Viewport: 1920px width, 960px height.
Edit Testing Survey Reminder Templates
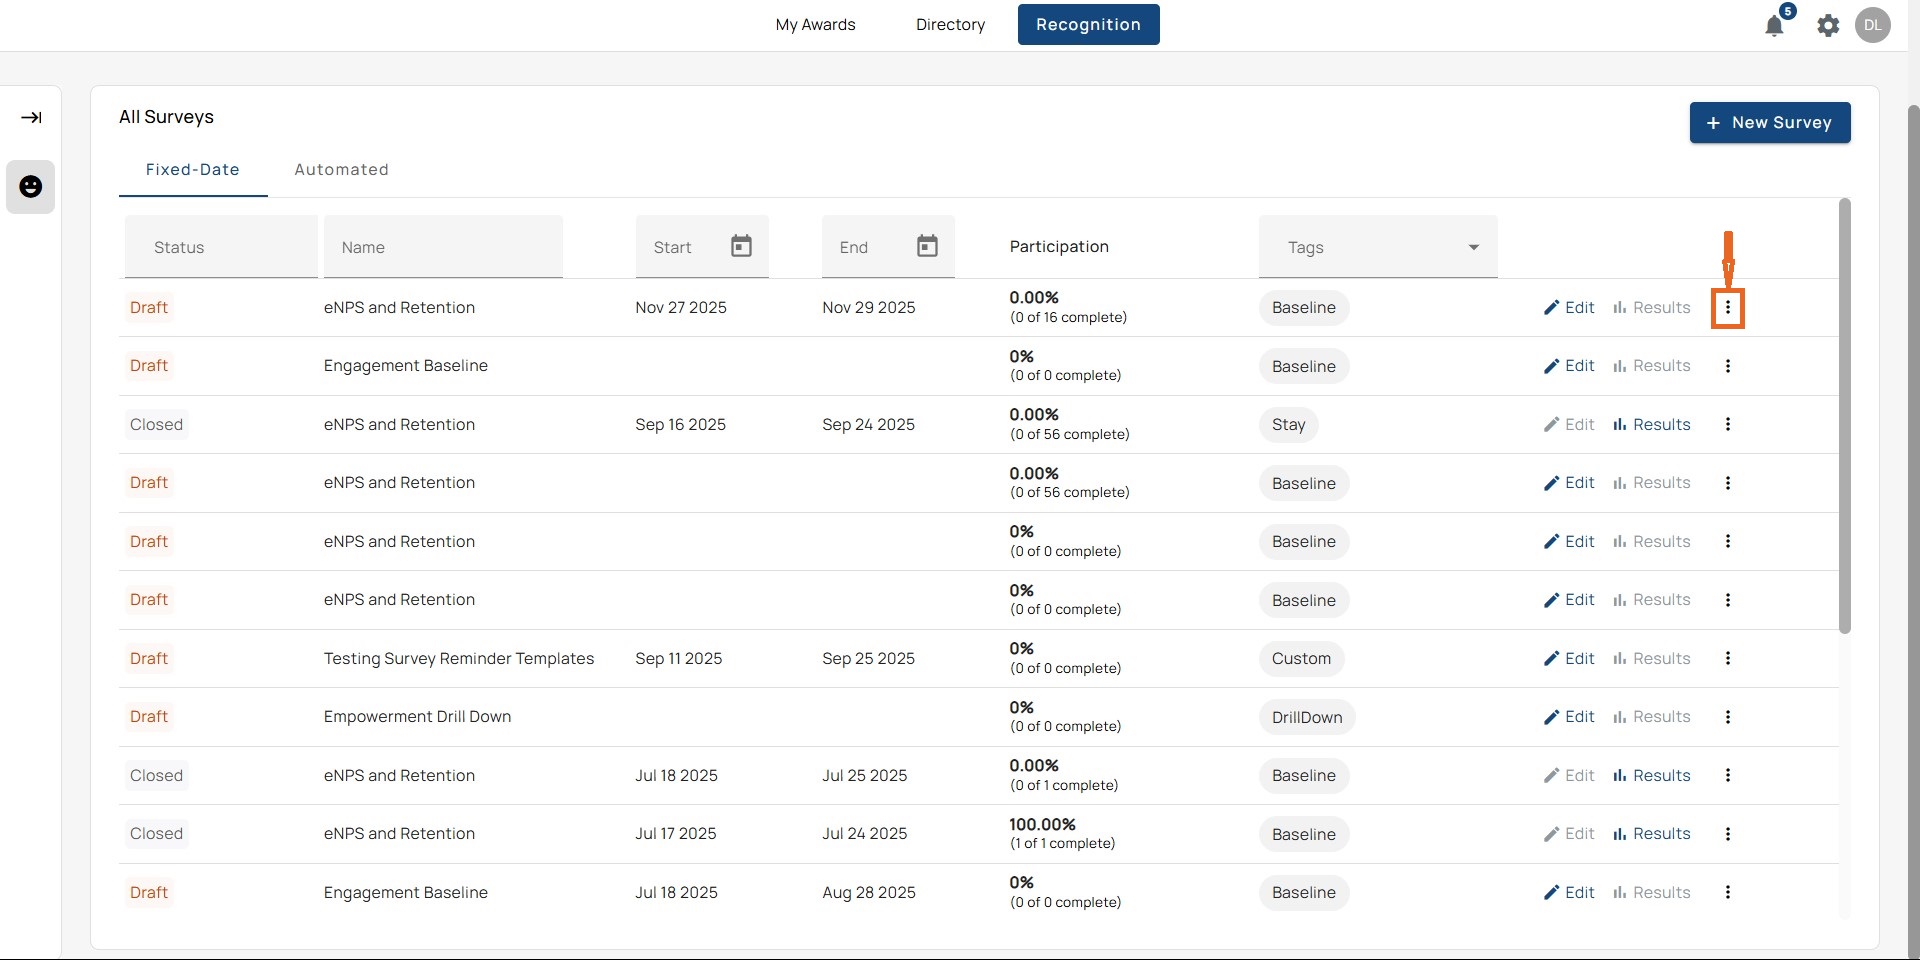click(1569, 659)
